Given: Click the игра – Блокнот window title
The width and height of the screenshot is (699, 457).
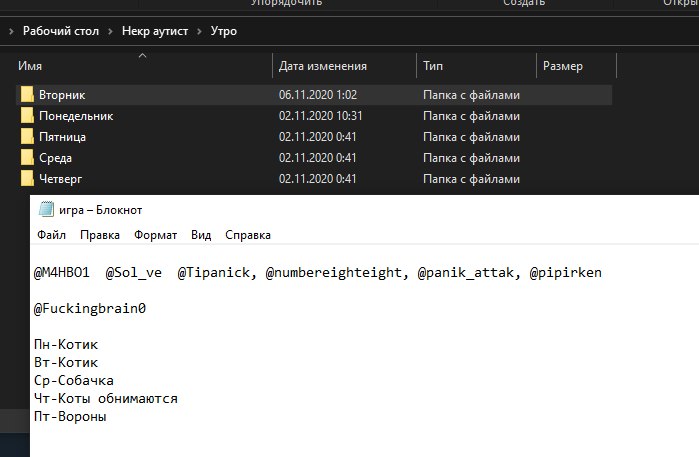Looking at the screenshot, I should pos(101,210).
